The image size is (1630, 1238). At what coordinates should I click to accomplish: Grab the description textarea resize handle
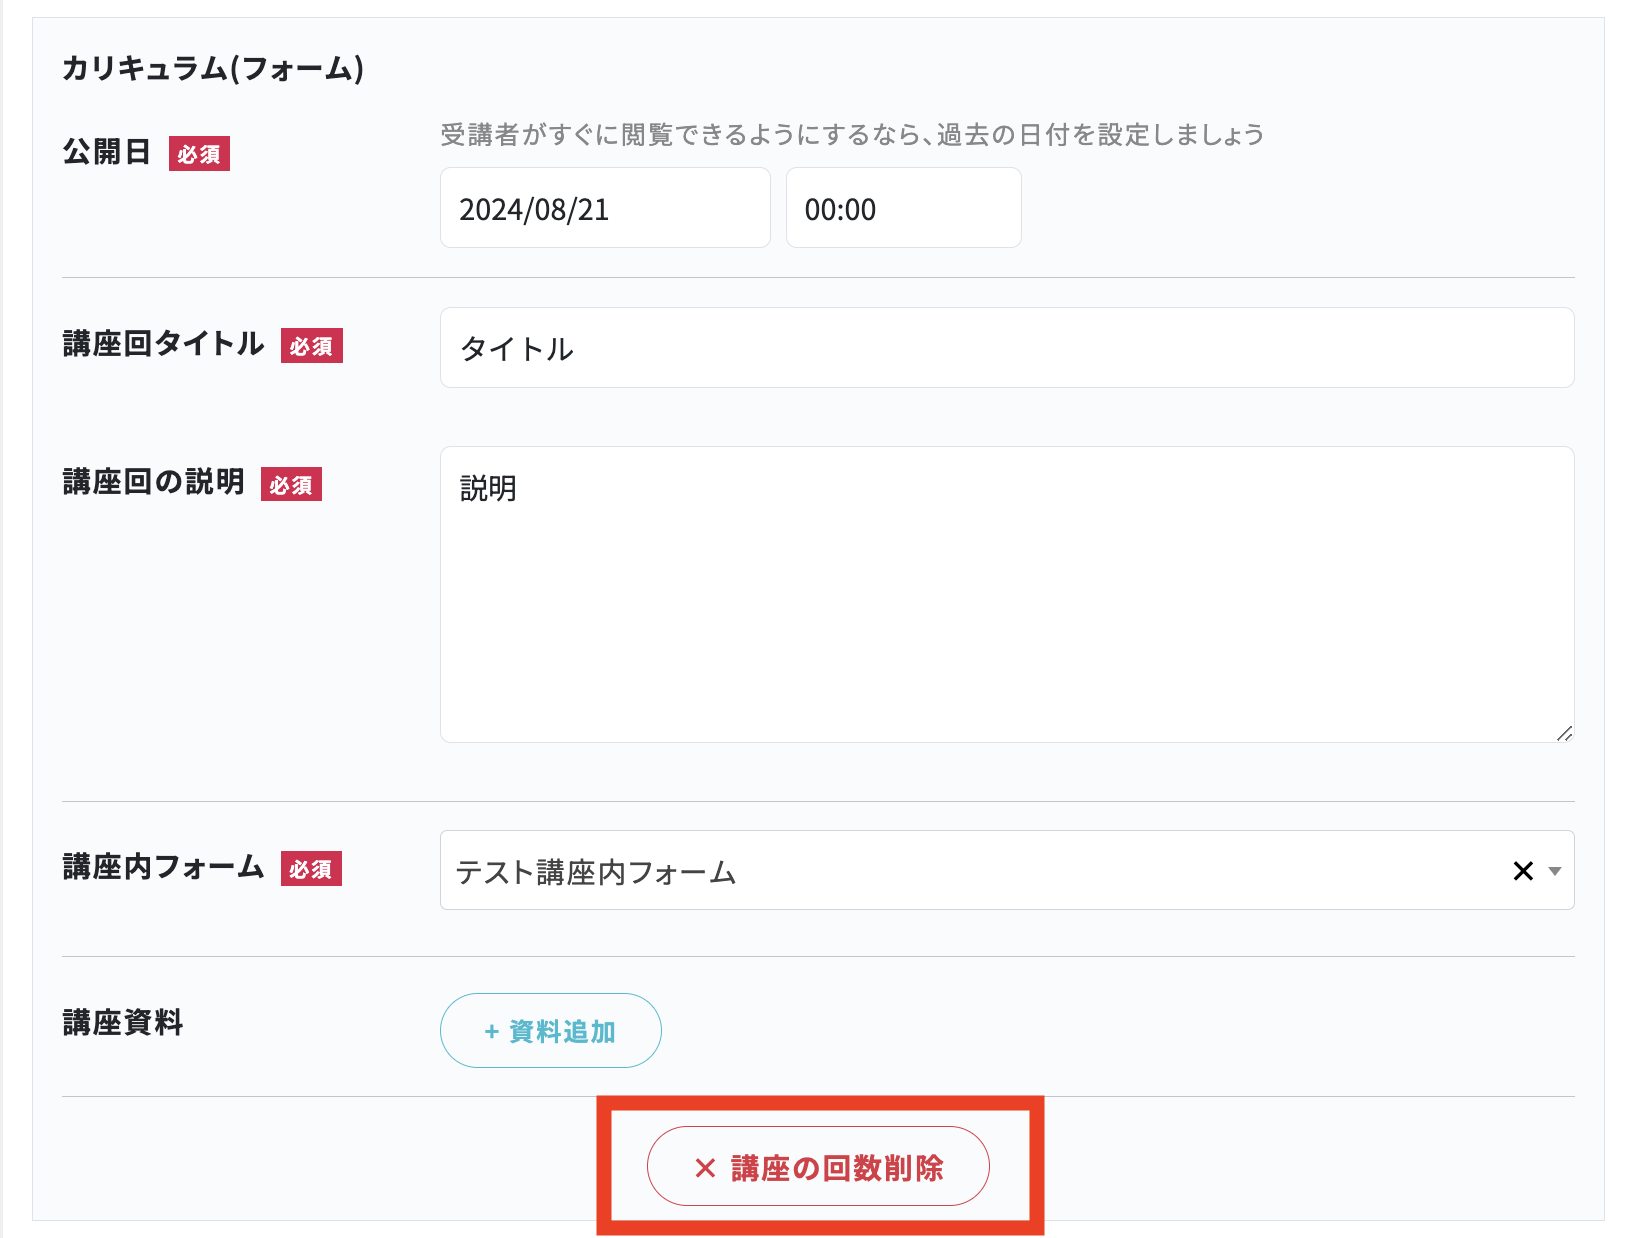pyautogui.click(x=1564, y=733)
